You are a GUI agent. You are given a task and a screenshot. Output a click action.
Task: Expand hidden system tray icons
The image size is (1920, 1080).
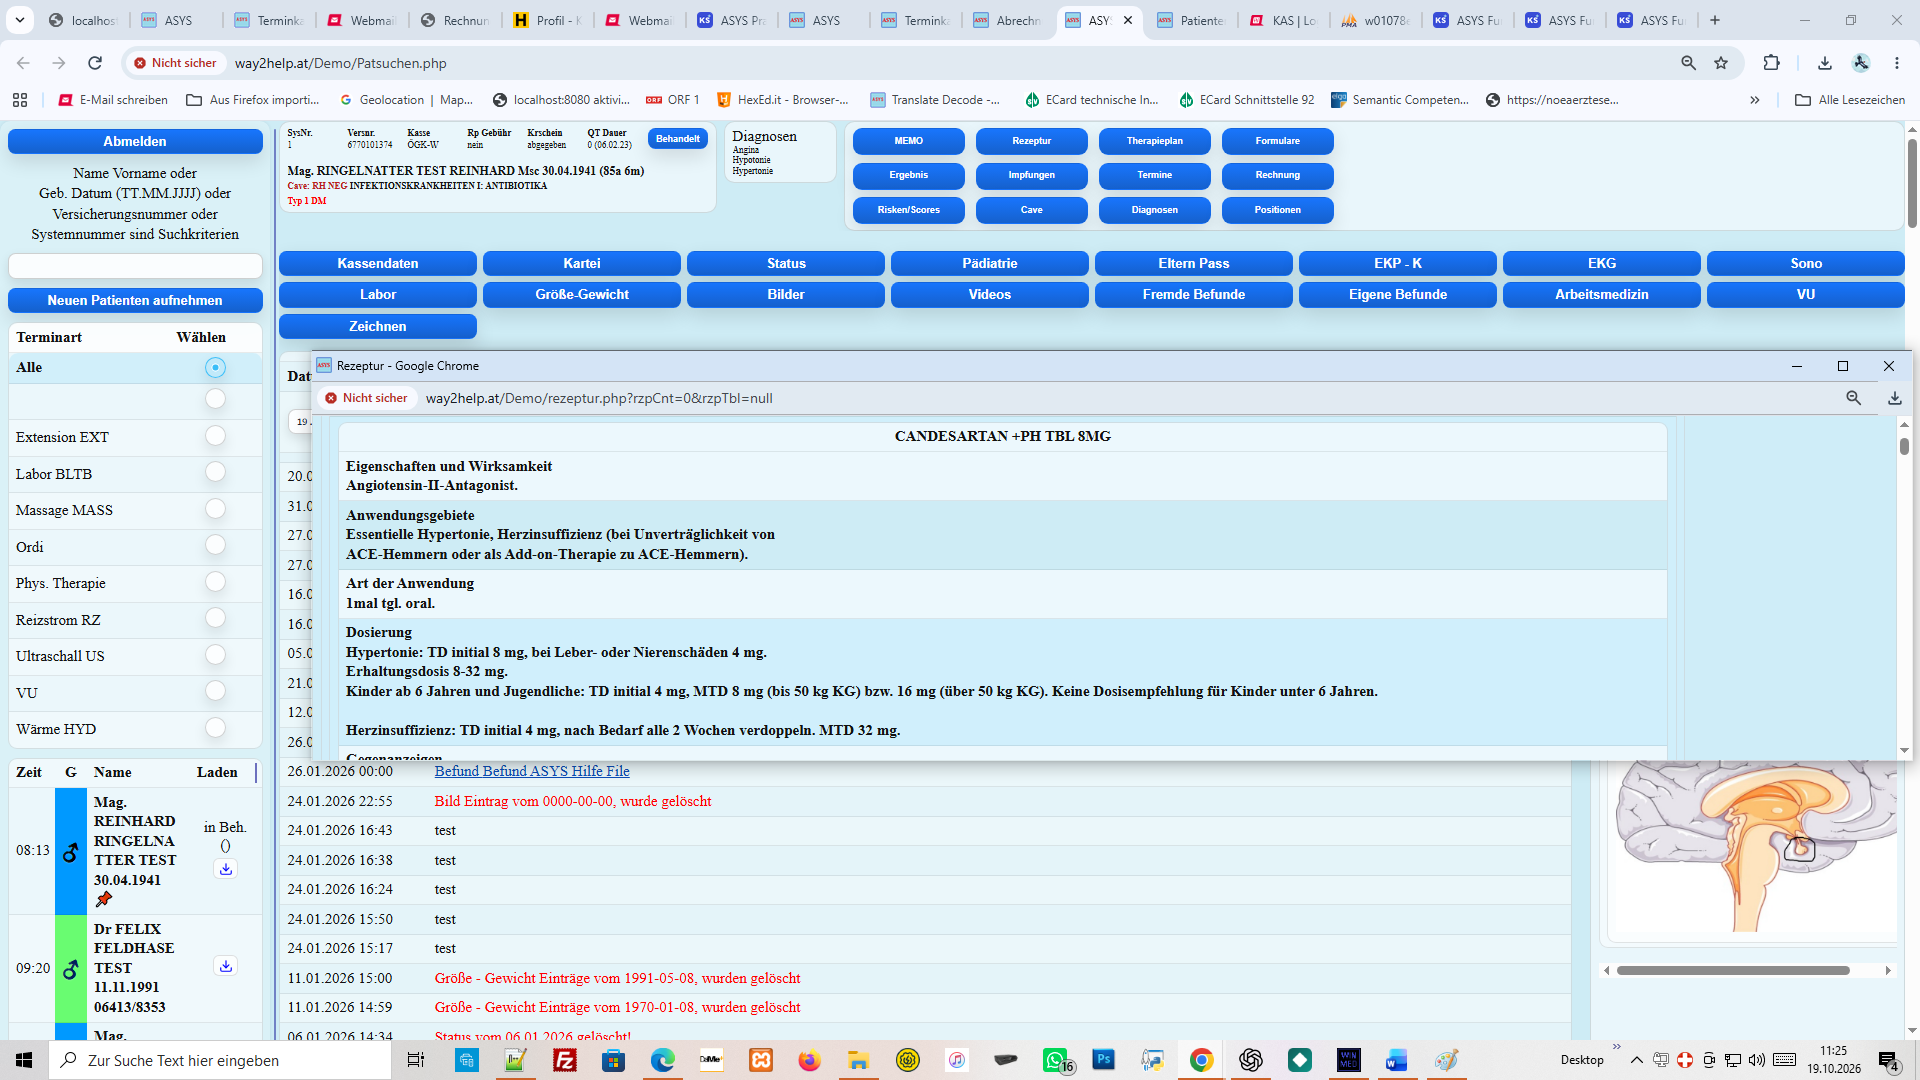coord(1636,1060)
